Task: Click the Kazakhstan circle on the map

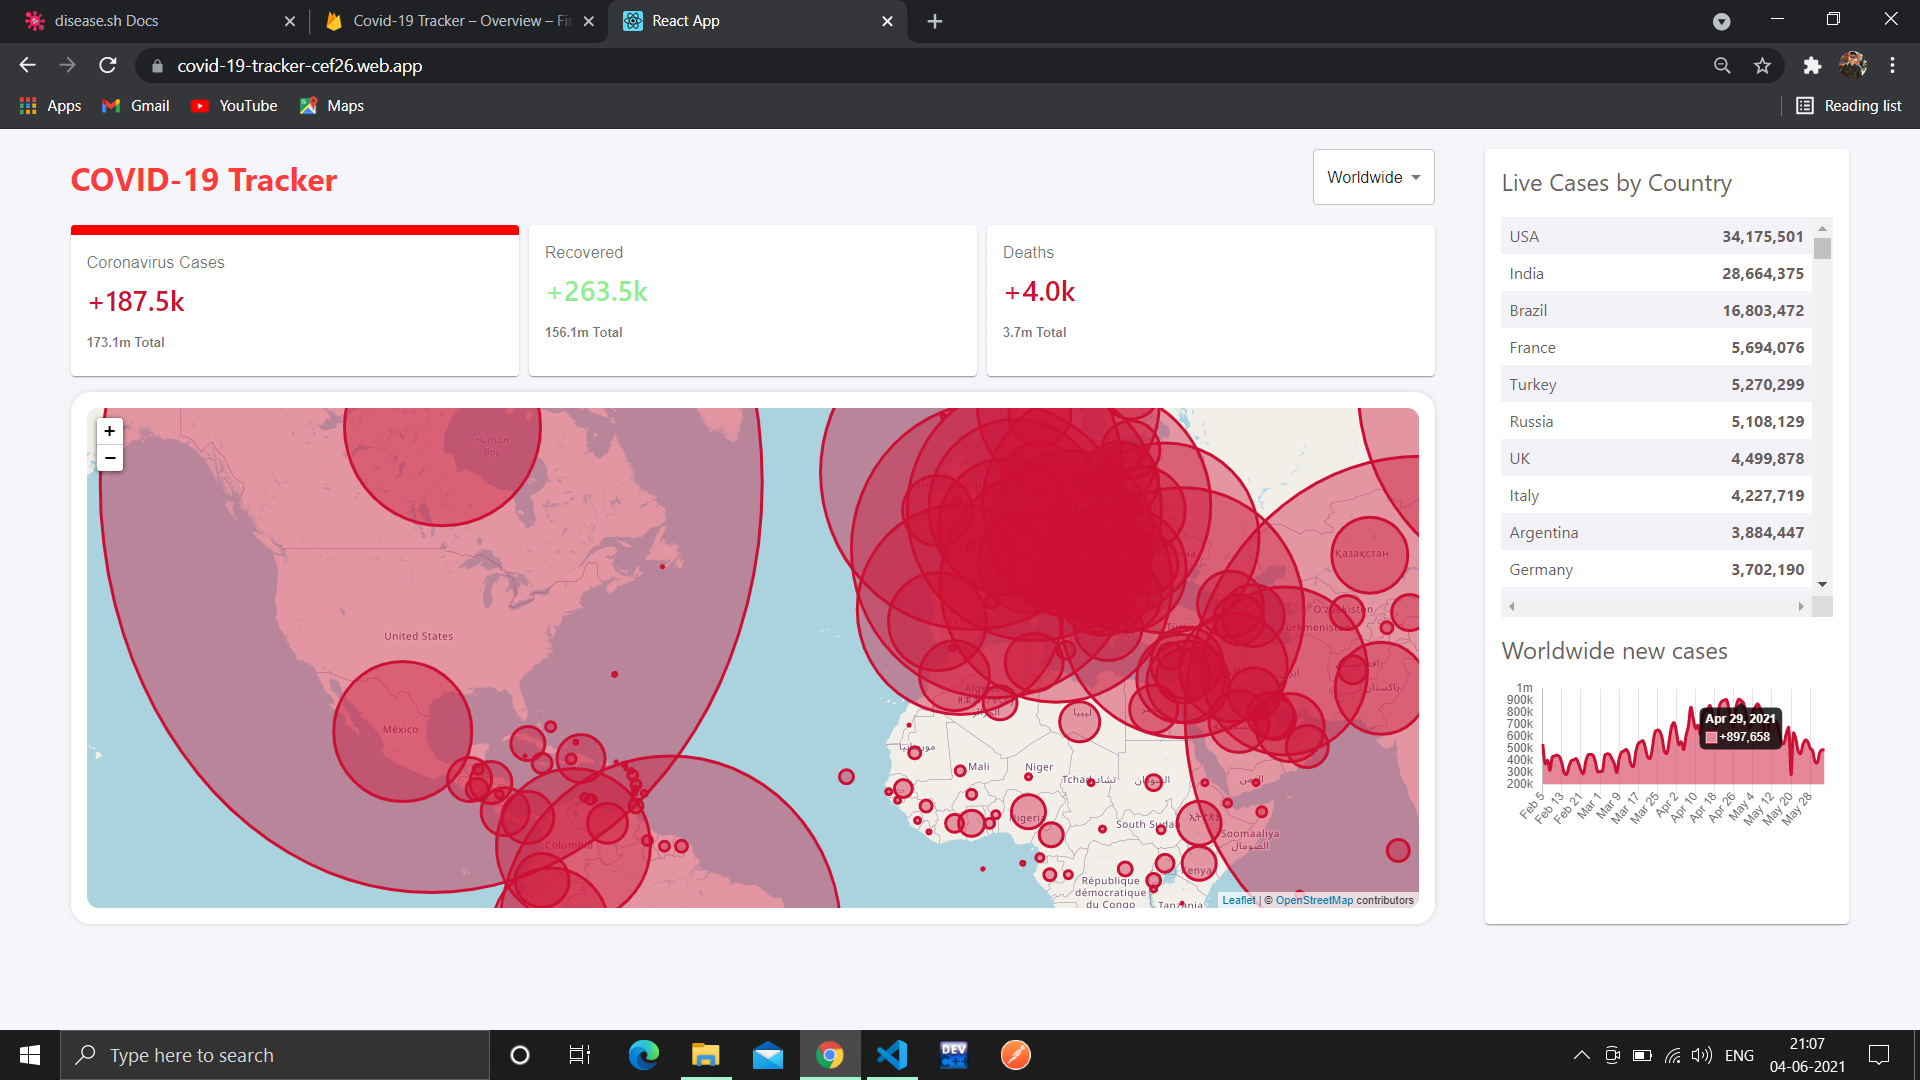Action: 1369,555
